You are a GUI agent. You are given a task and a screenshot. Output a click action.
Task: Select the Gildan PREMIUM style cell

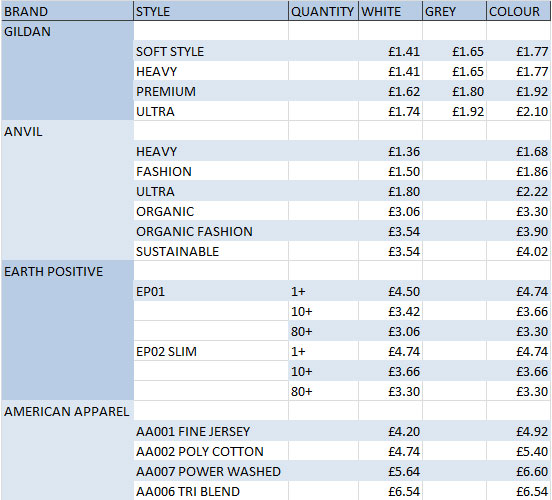(211, 91)
